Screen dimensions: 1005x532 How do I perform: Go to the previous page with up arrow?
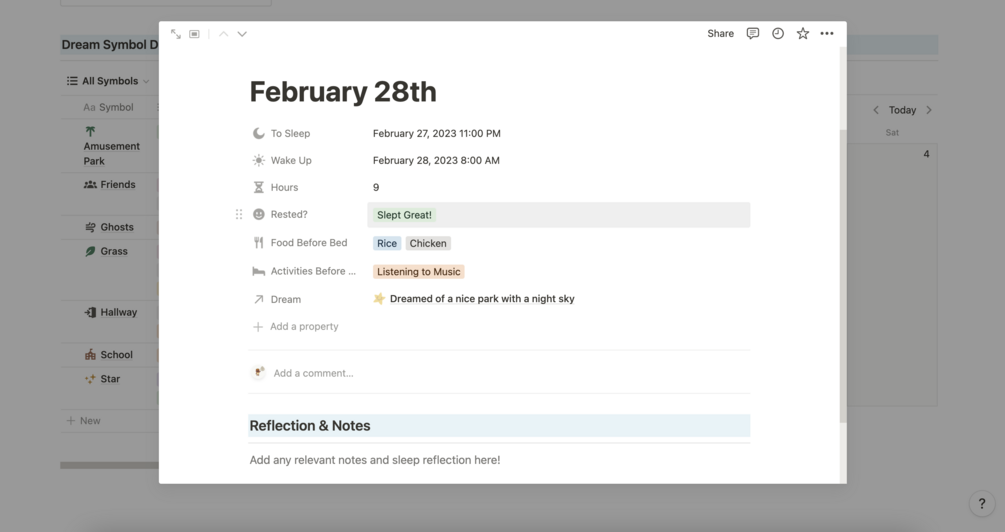click(224, 34)
